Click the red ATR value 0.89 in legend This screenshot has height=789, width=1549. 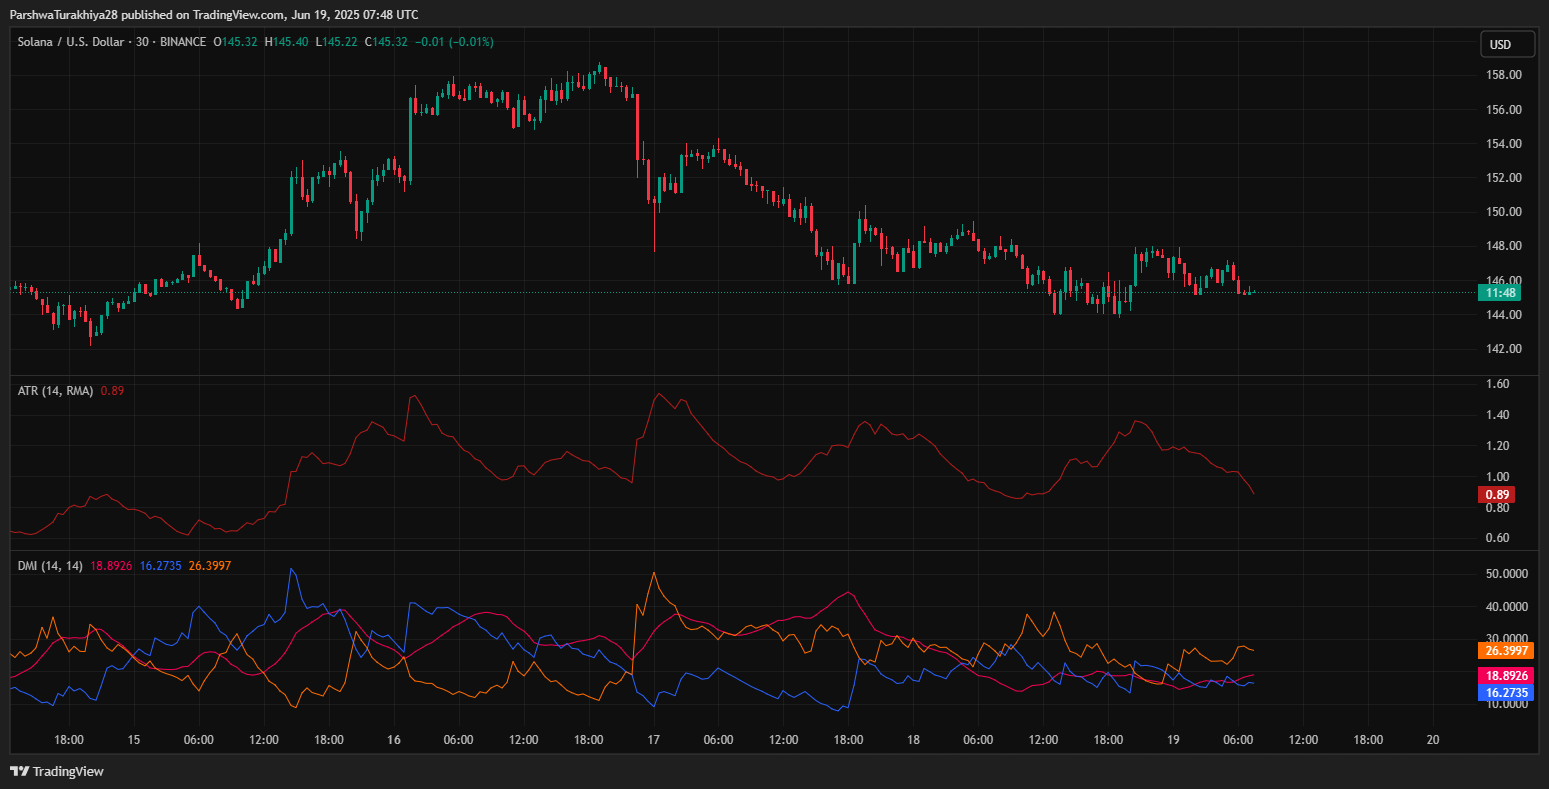pyautogui.click(x=112, y=391)
